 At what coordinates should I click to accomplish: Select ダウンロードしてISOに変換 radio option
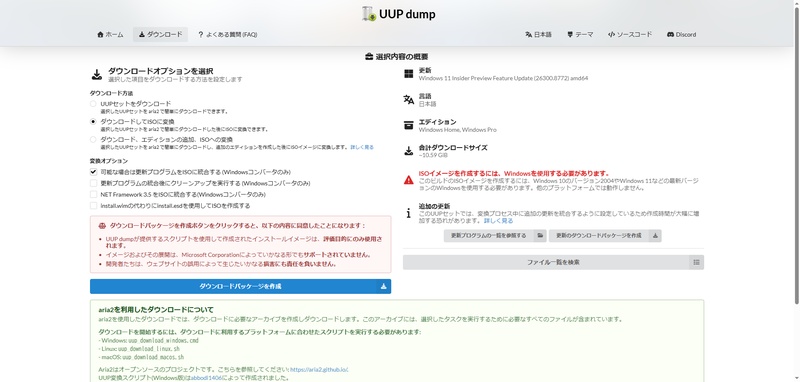coord(93,122)
